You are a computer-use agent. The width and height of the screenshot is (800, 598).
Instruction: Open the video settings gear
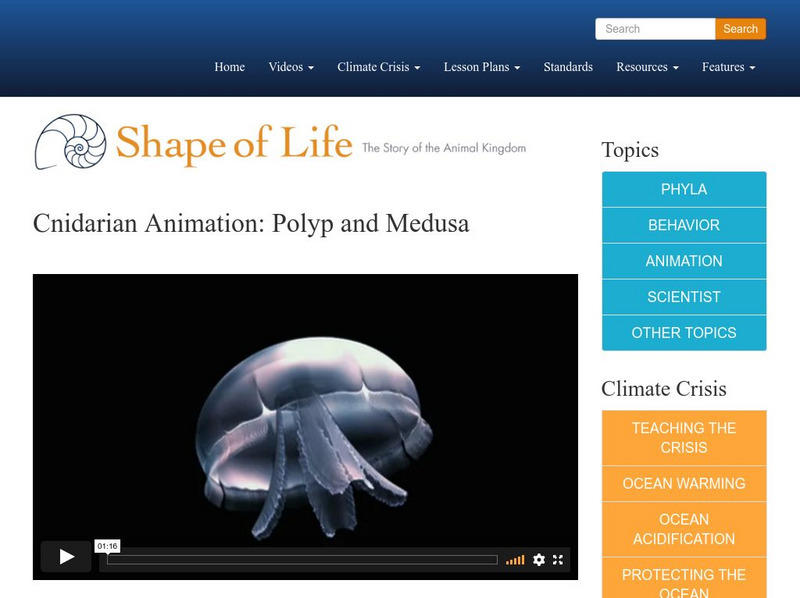point(540,560)
